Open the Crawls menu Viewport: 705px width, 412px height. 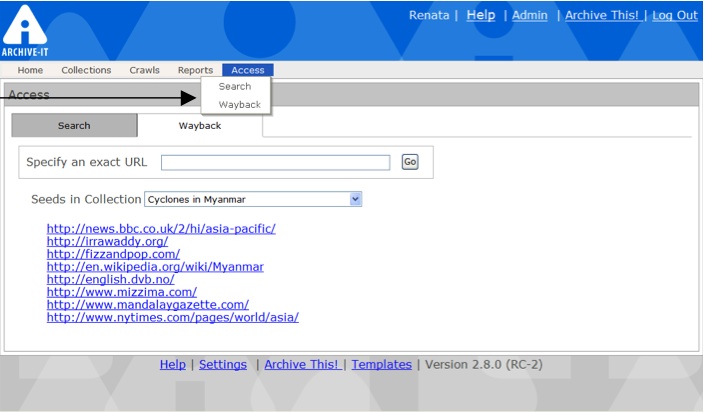[144, 70]
